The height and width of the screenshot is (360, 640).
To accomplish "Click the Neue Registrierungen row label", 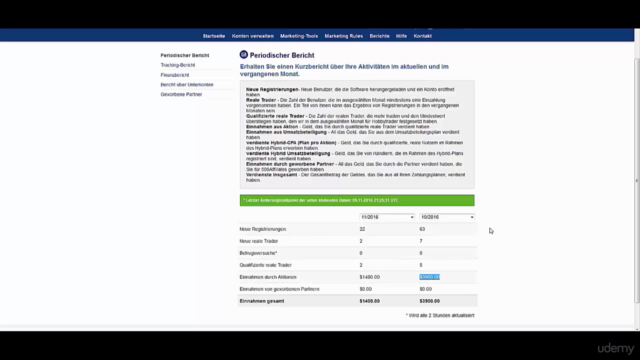I will [262, 229].
